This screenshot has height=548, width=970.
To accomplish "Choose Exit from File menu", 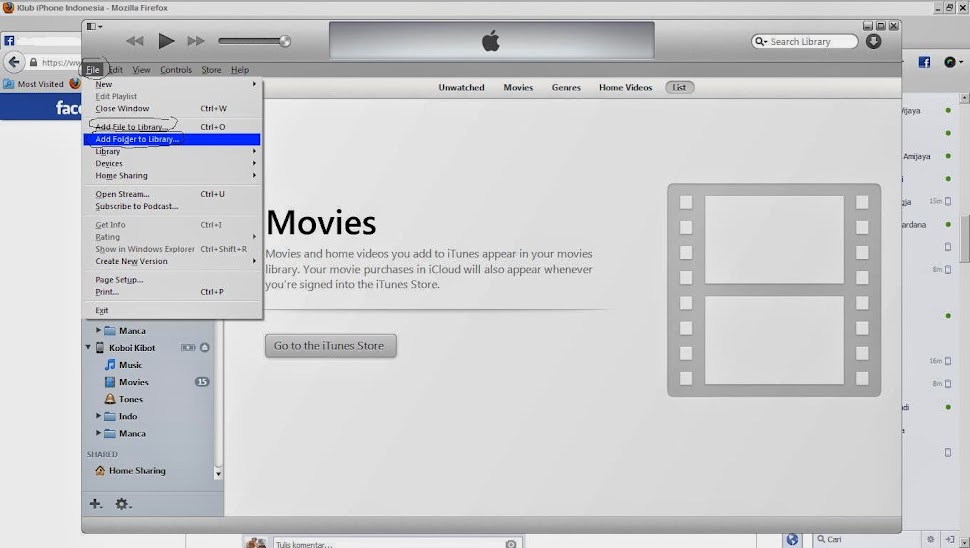I will point(172,310).
